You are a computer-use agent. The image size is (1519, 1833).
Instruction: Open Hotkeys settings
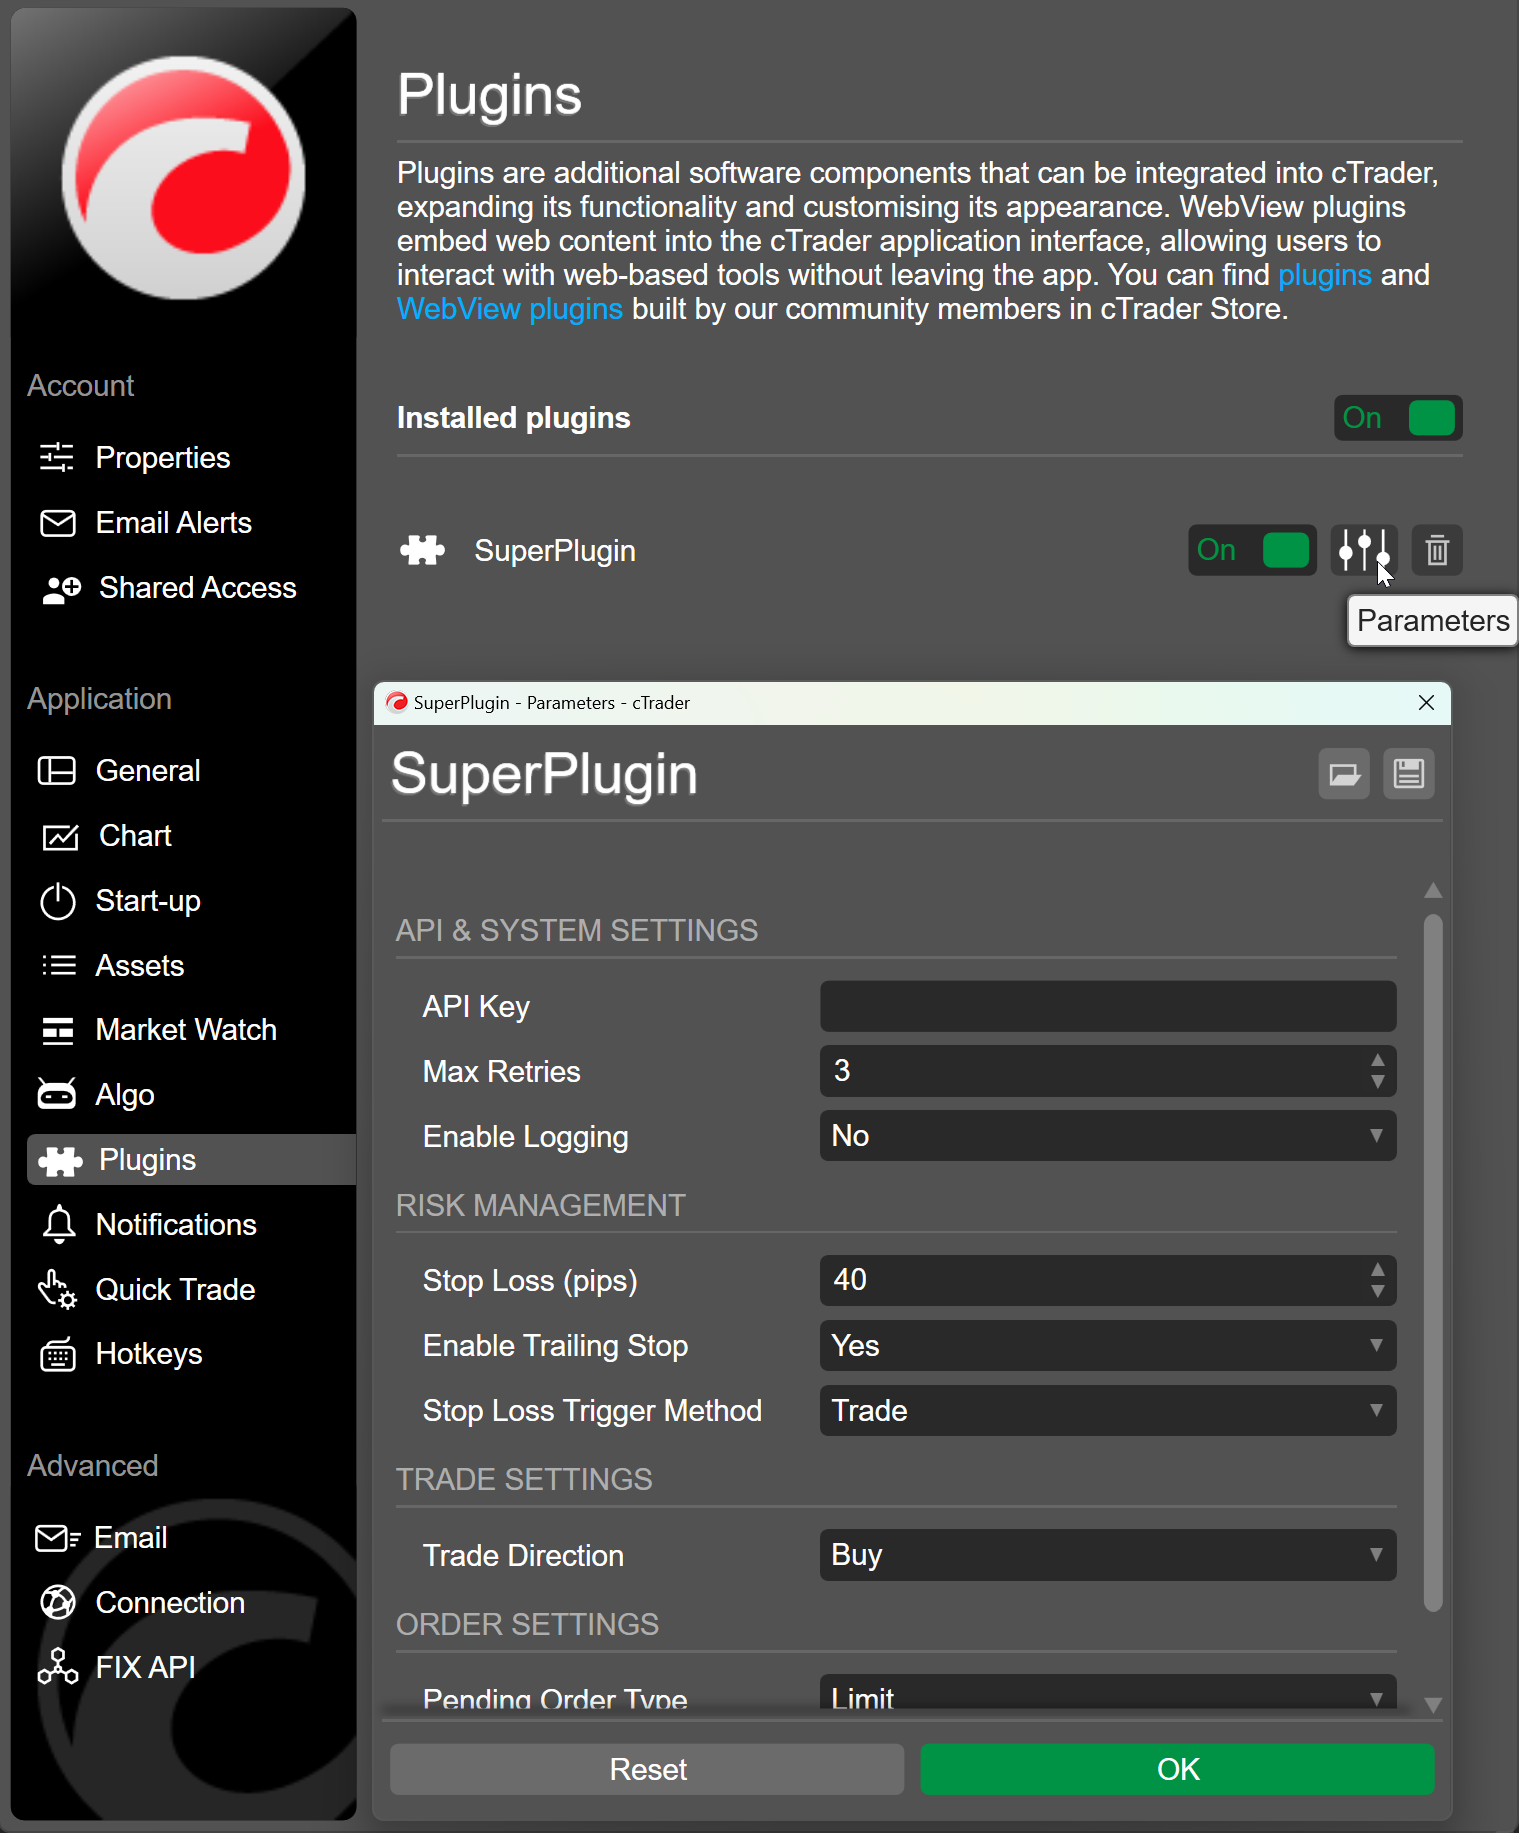pyautogui.click(x=149, y=1354)
